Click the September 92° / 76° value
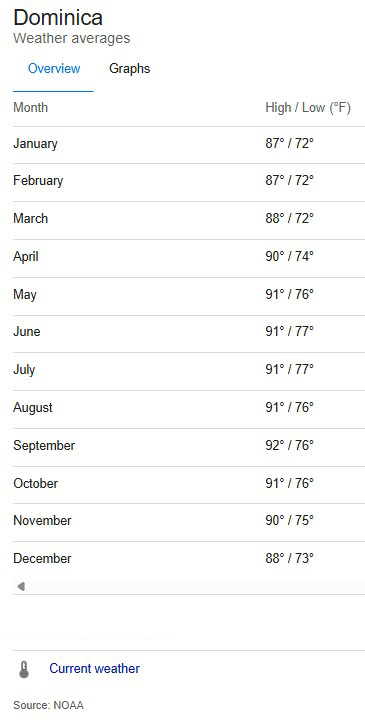The width and height of the screenshot is (365, 721). 290,446
